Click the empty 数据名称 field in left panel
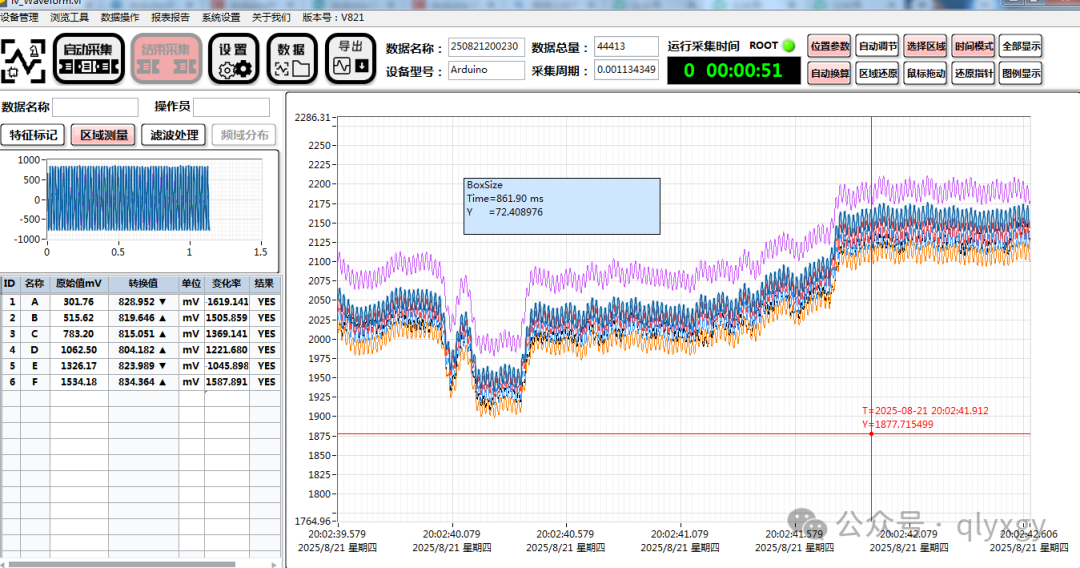Viewport: 1080px width, 568px height. [x=95, y=107]
